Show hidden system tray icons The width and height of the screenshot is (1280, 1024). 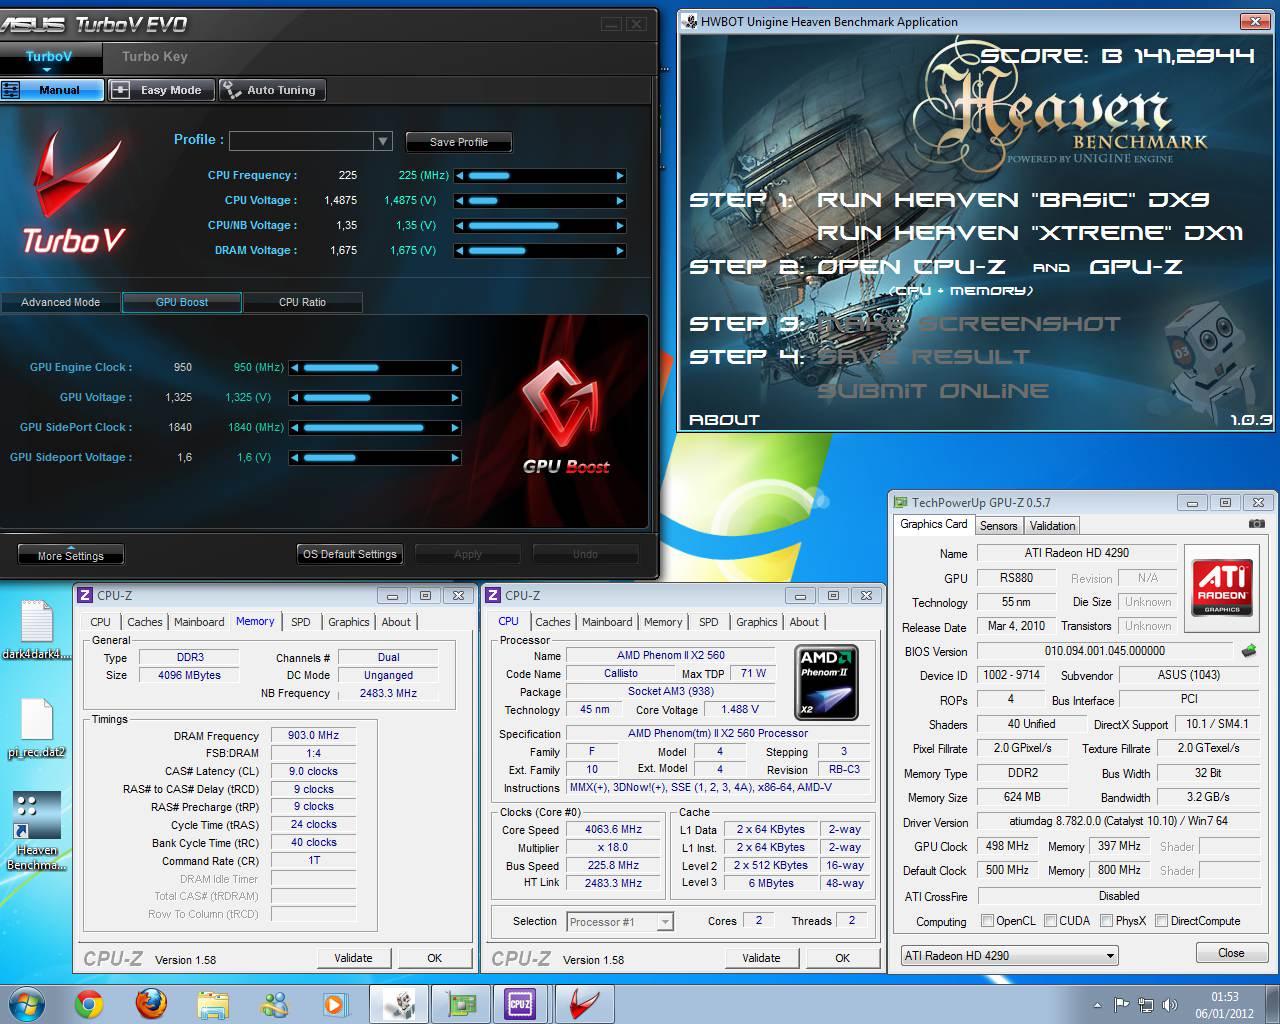coord(1099,1005)
